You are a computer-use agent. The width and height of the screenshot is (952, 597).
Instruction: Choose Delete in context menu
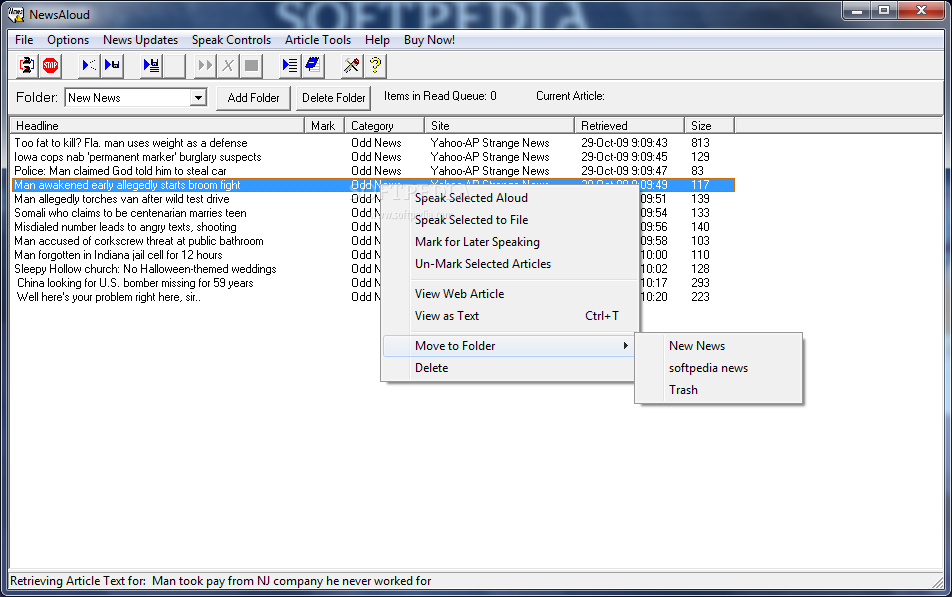(x=431, y=368)
